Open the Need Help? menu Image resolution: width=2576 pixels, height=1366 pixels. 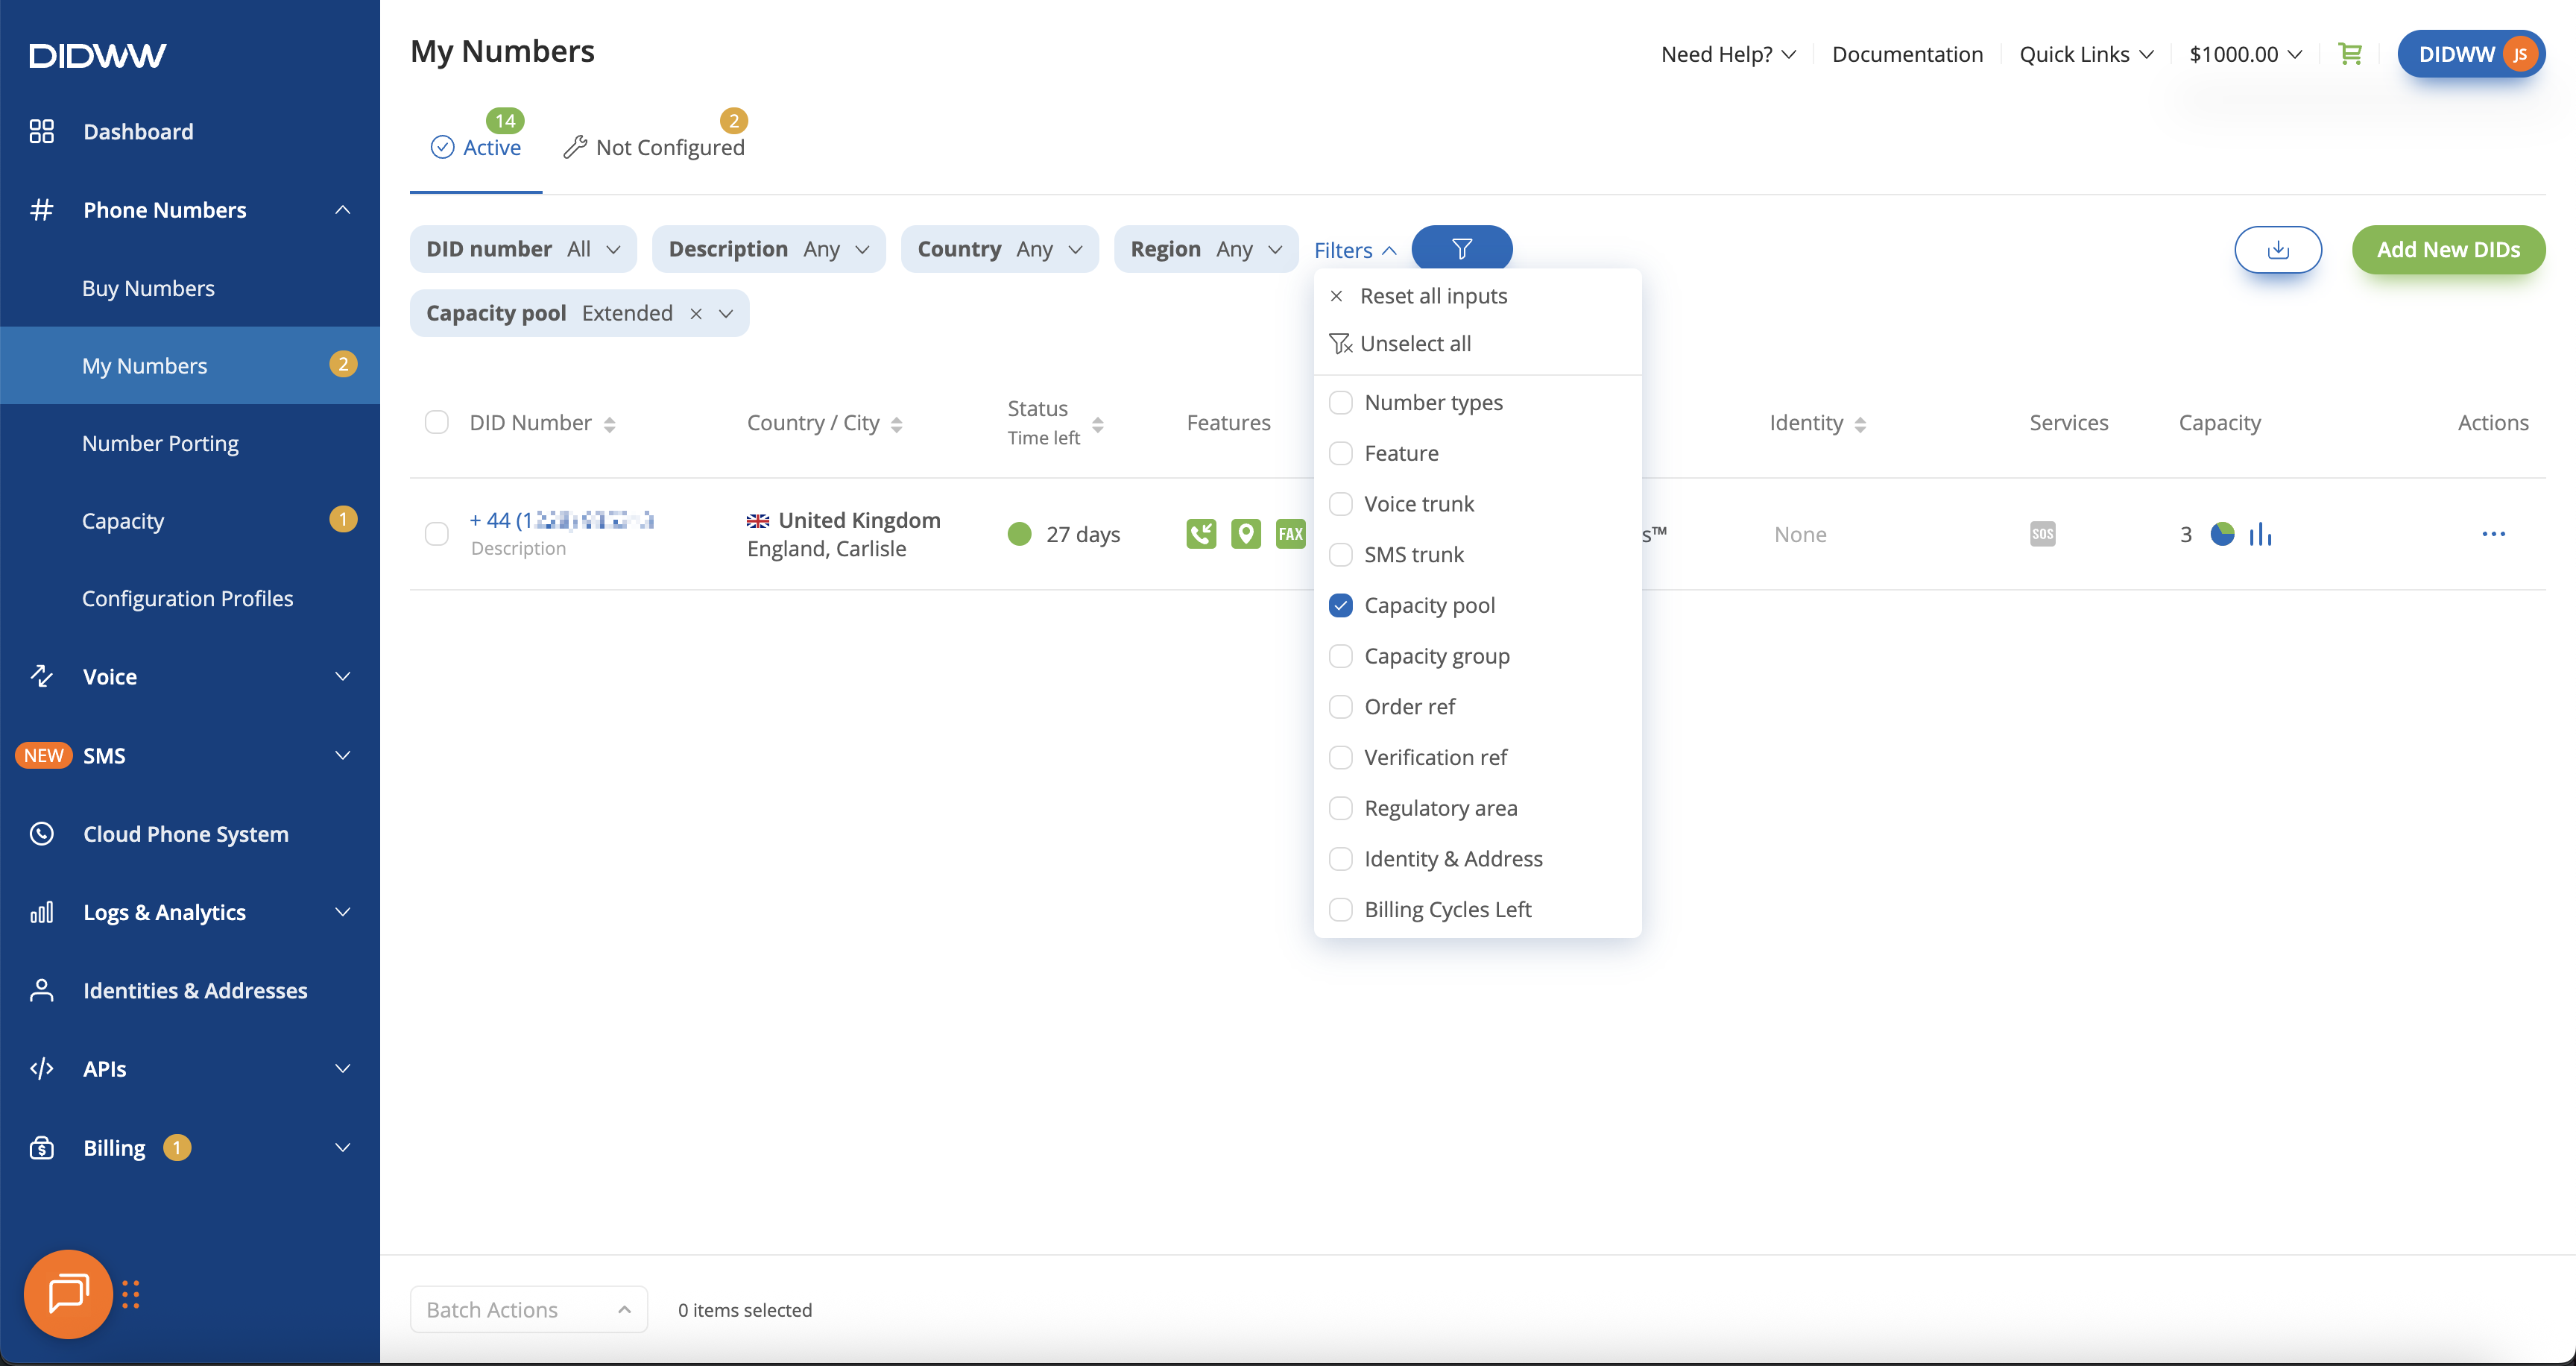[x=1728, y=54]
